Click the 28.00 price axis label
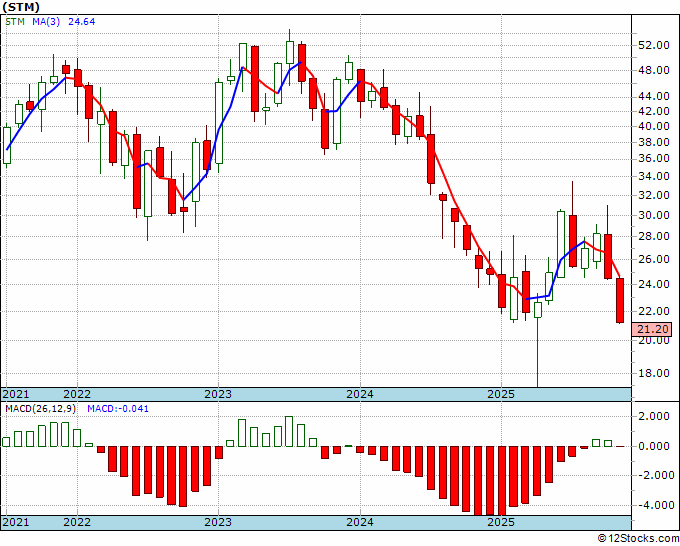The height and width of the screenshot is (546, 680). pyautogui.click(x=654, y=236)
